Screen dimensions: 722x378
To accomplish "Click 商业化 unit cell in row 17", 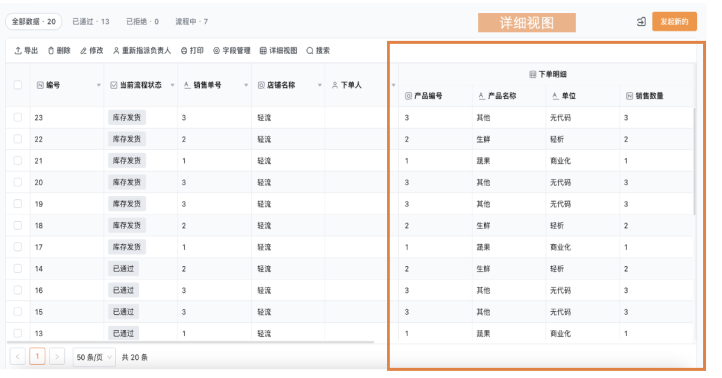I will click(560, 247).
